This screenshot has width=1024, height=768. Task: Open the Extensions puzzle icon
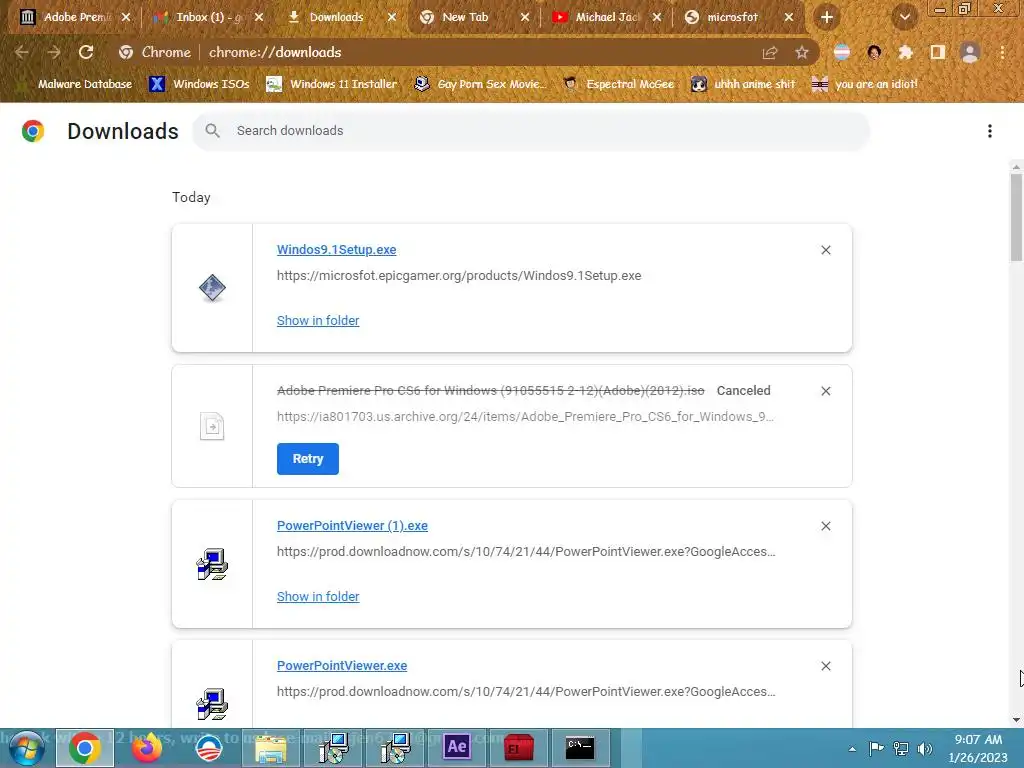[905, 52]
